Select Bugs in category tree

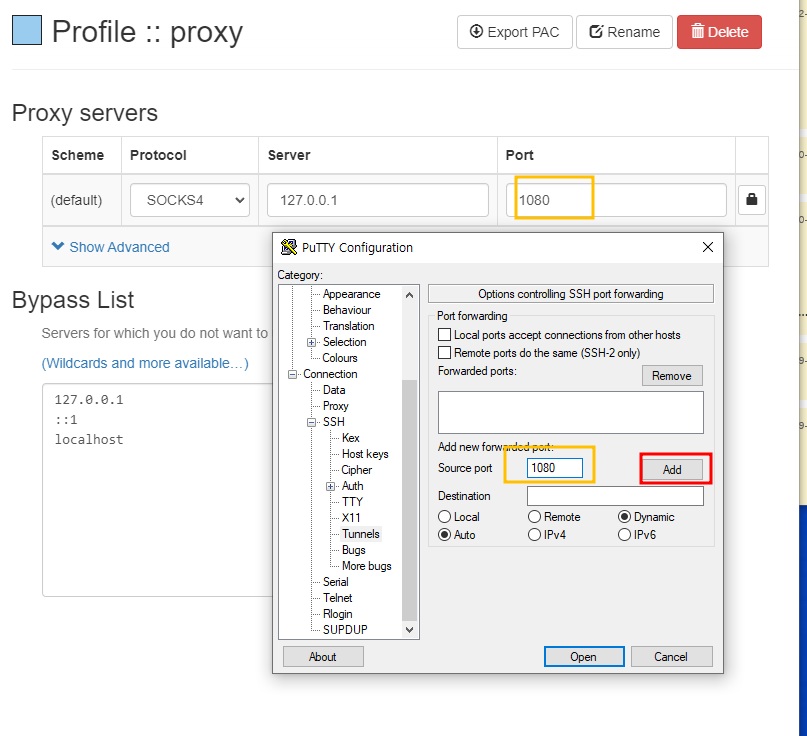point(354,550)
